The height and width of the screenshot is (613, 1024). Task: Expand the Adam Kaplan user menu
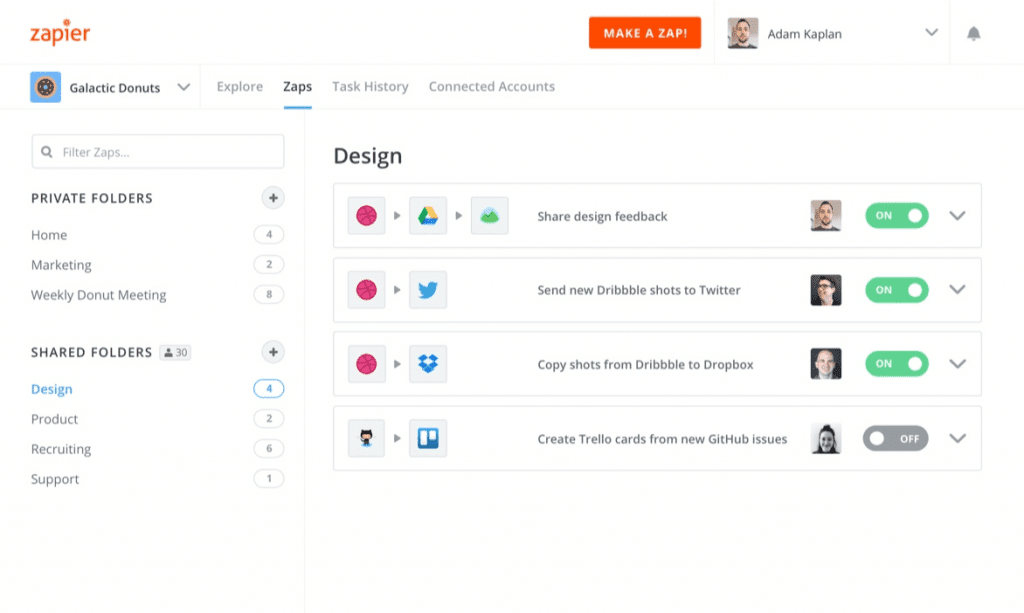point(932,31)
